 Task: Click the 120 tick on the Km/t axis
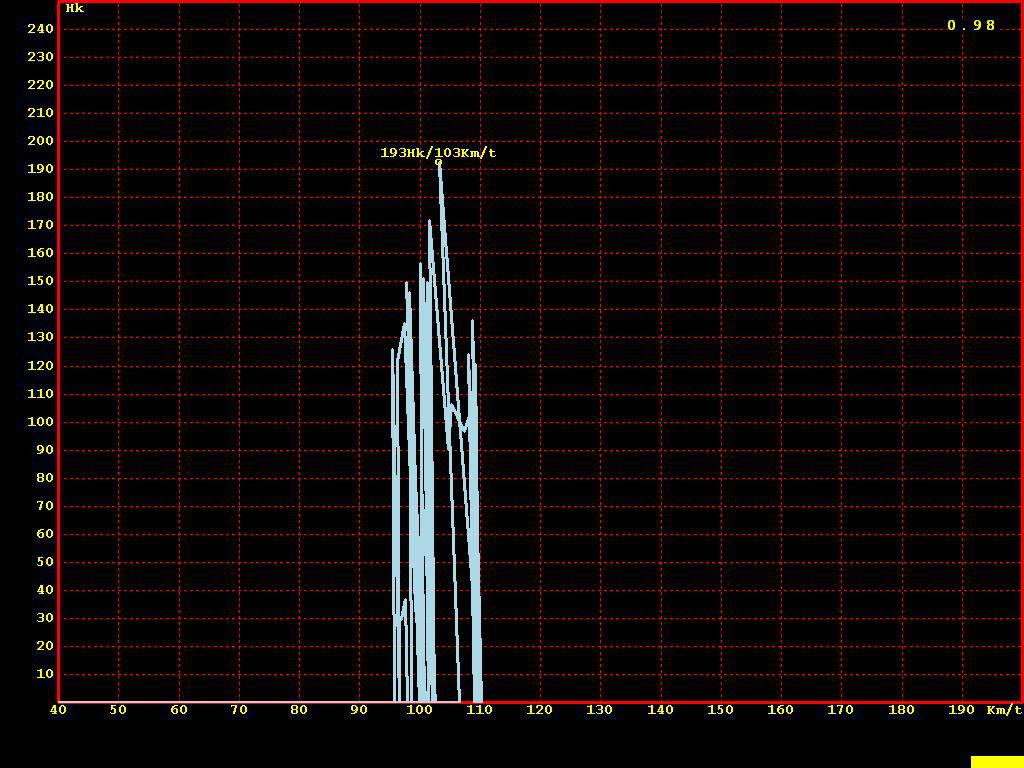[539, 710]
